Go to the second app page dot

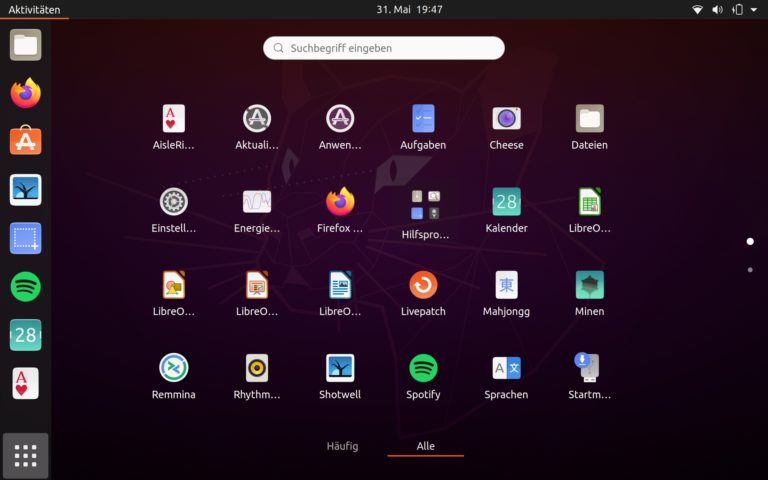[750, 270]
